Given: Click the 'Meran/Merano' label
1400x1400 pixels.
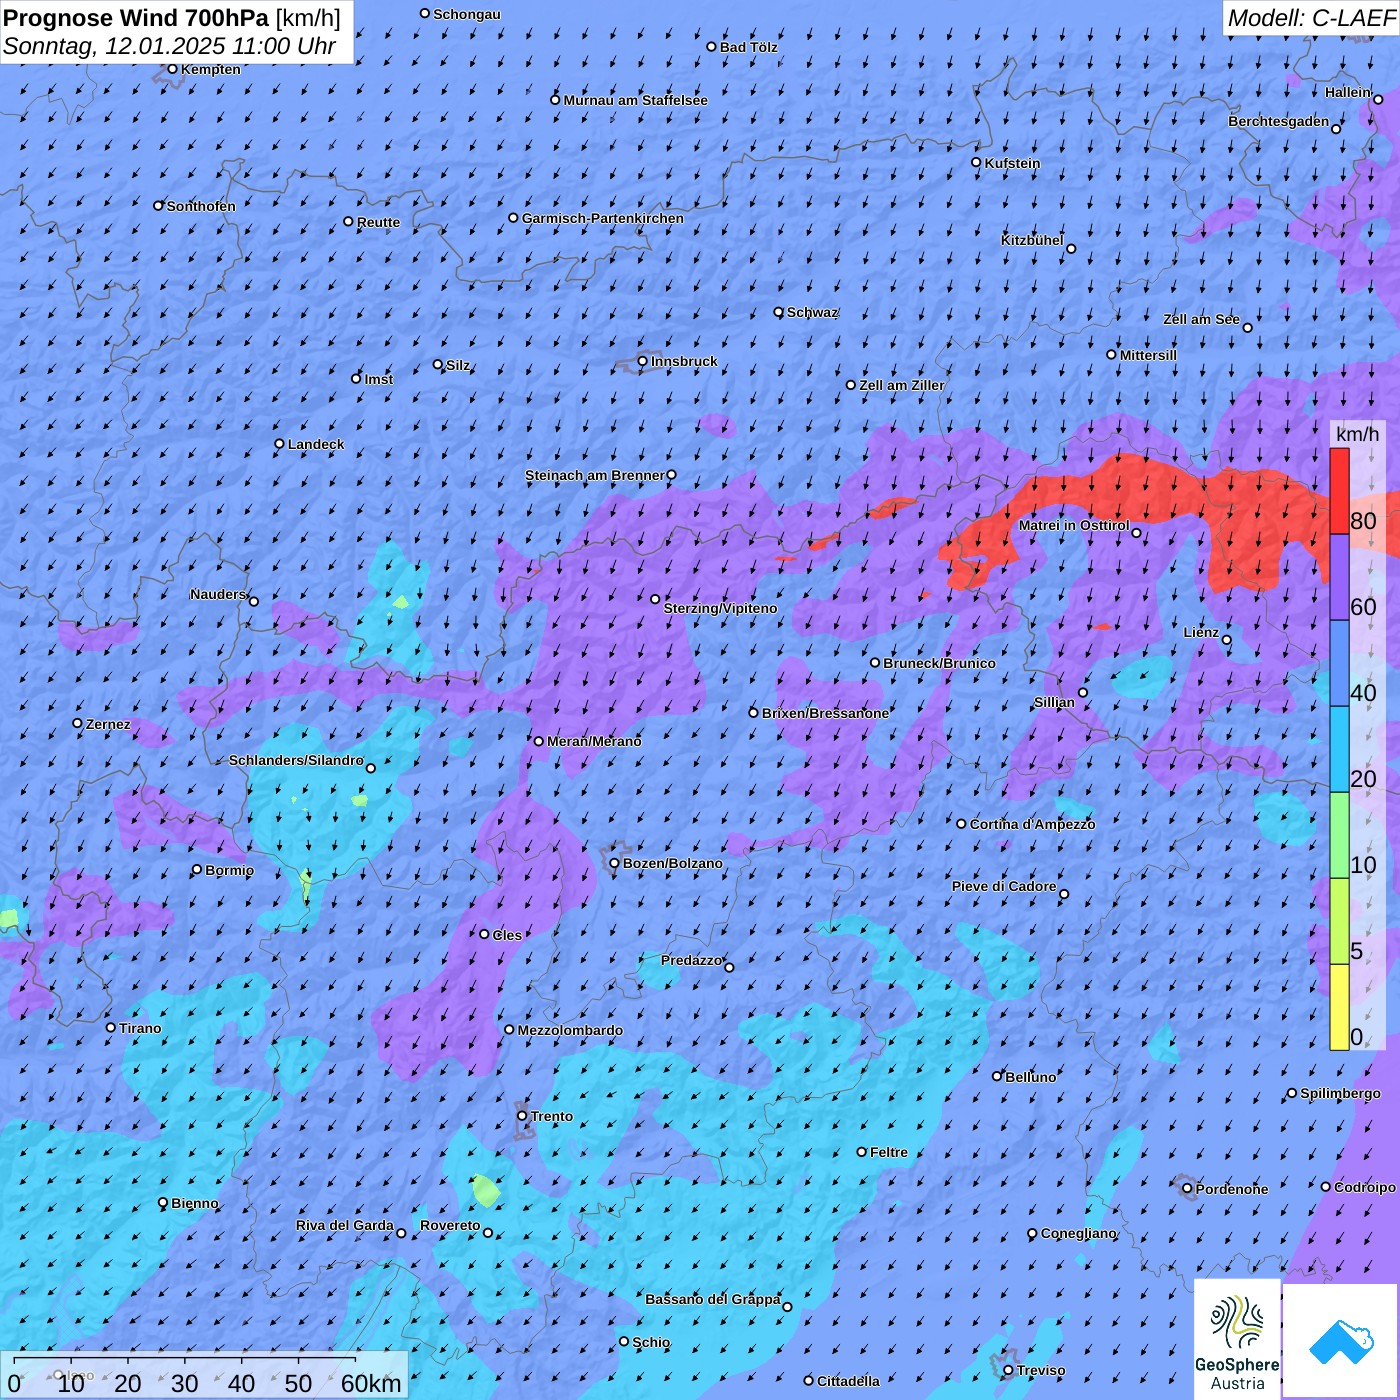Looking at the screenshot, I should coord(594,741).
